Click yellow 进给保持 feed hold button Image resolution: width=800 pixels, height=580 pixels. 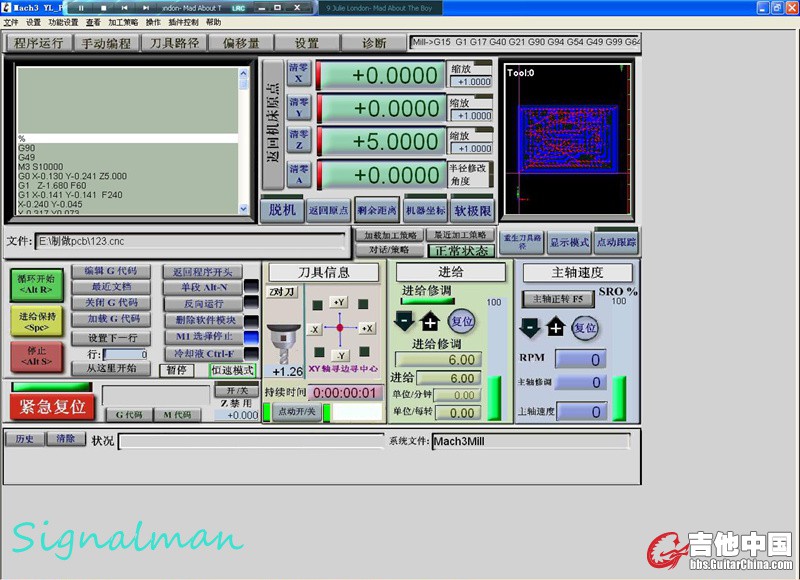point(36,321)
